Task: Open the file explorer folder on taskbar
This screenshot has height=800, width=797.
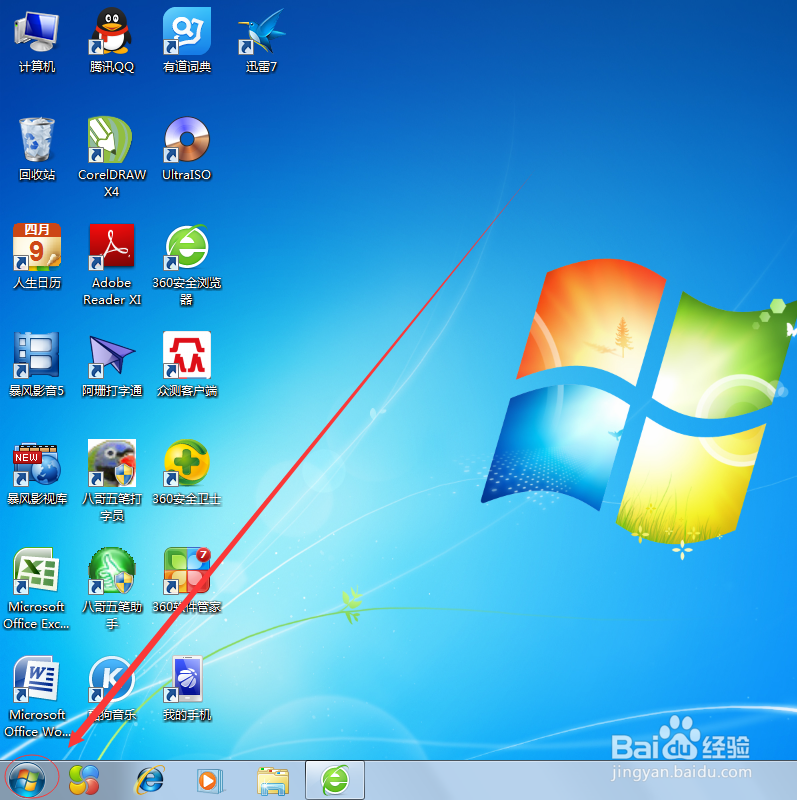Action: coord(273,781)
